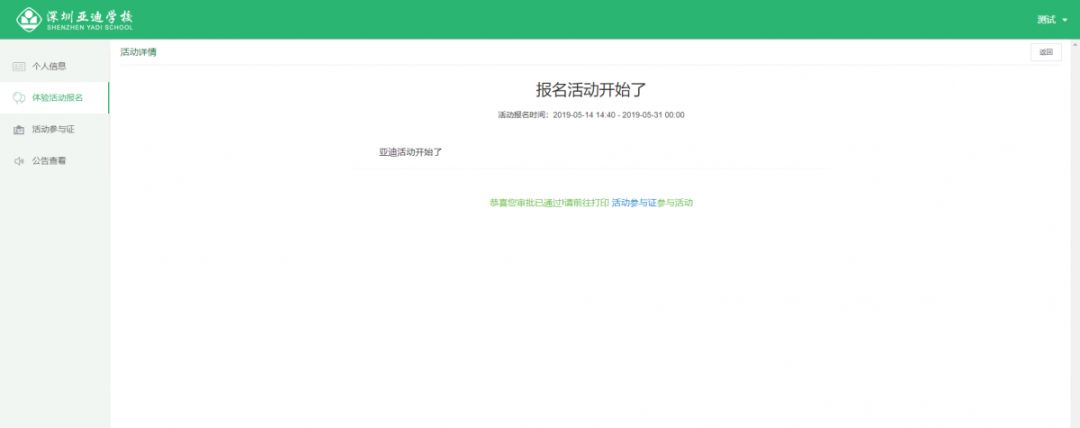Image resolution: width=1080 pixels, height=428 pixels.
Task: Go to the 活动参与证 page
Action: 54,130
